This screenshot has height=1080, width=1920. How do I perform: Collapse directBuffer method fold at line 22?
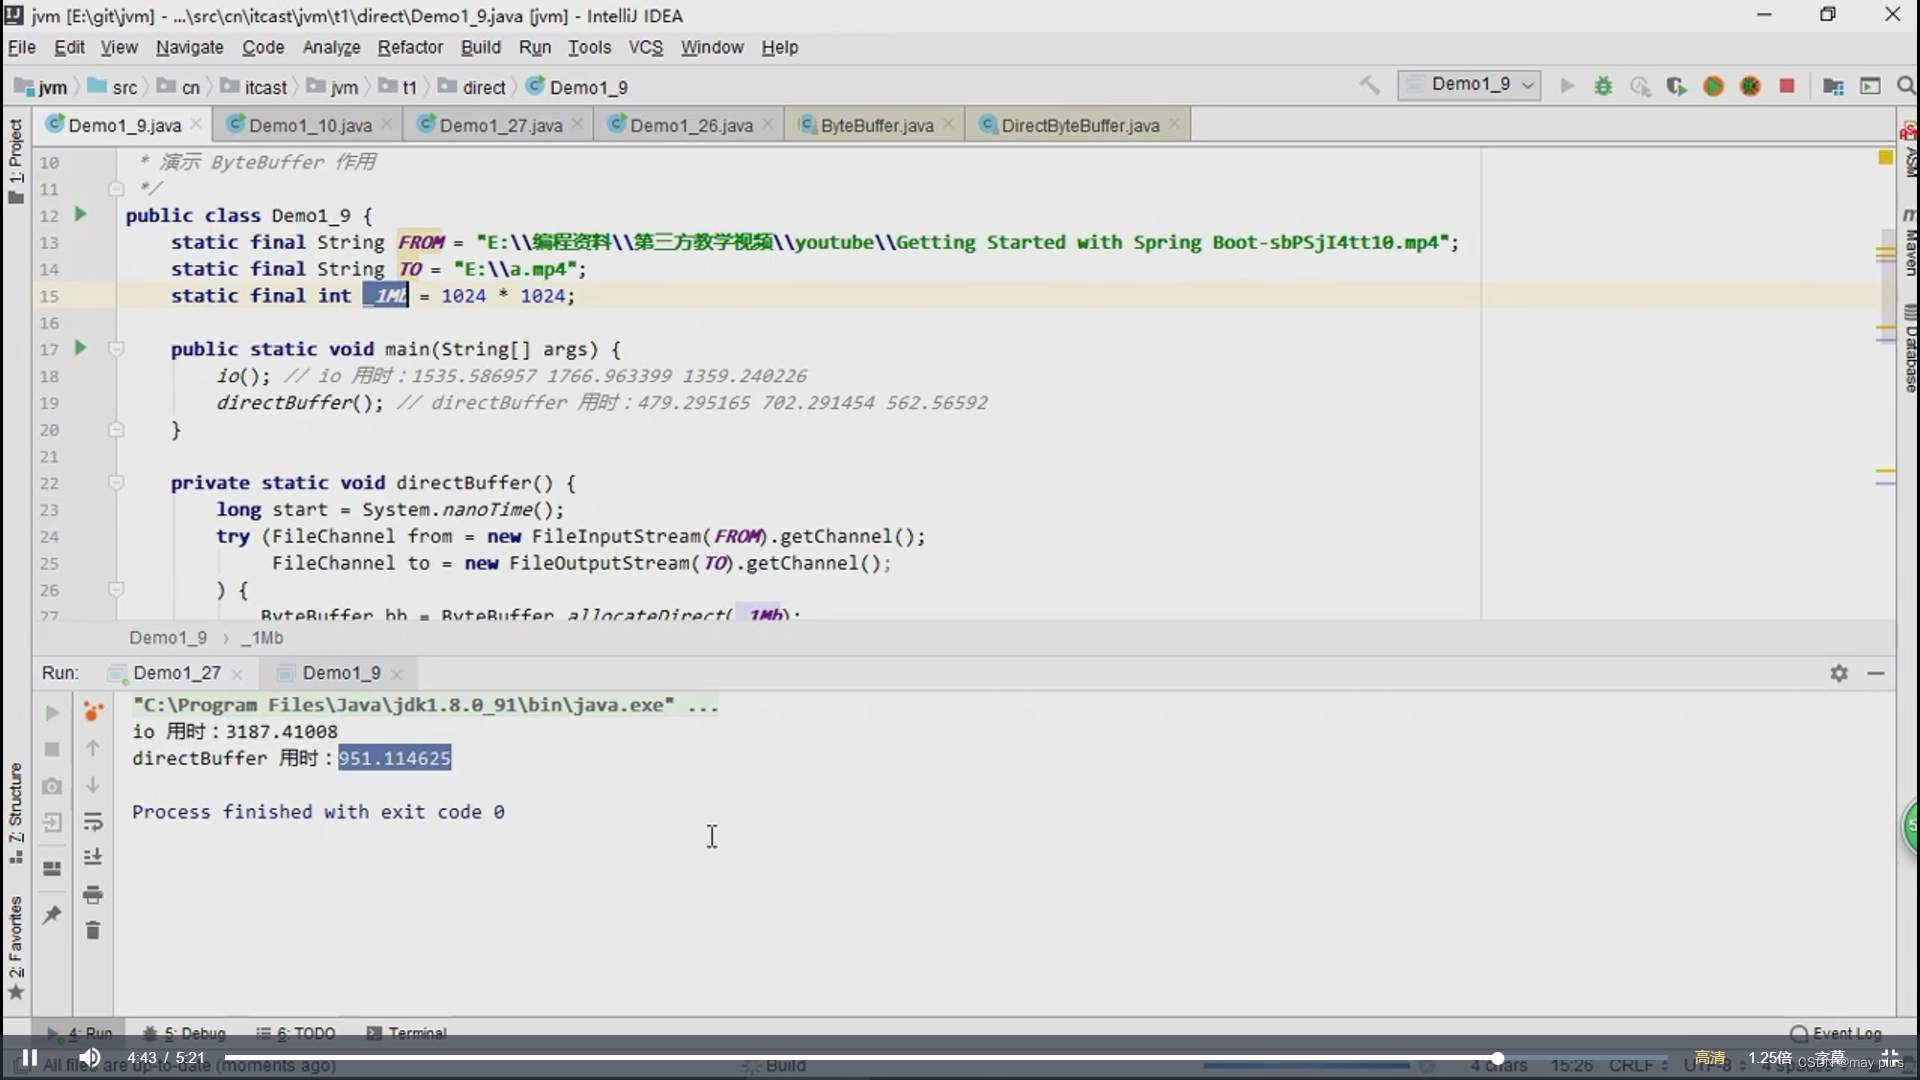pos(116,483)
